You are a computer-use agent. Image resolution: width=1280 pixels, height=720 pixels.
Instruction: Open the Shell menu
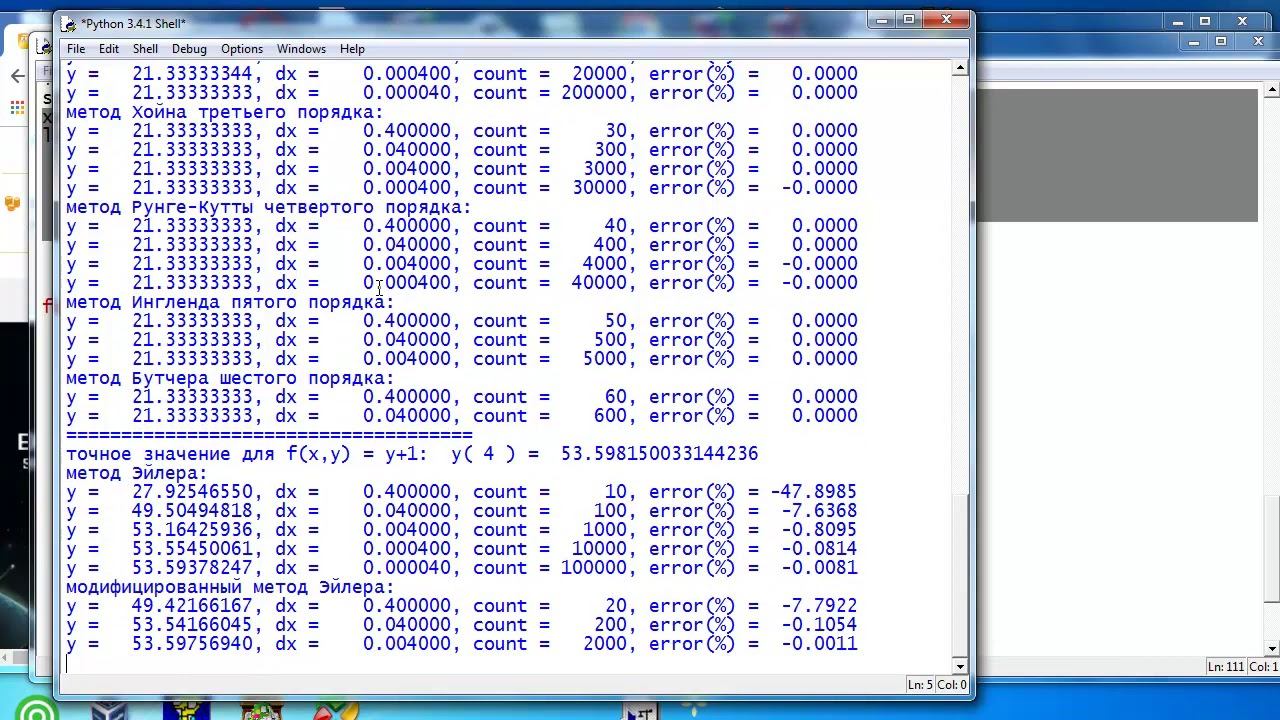pyautogui.click(x=145, y=49)
